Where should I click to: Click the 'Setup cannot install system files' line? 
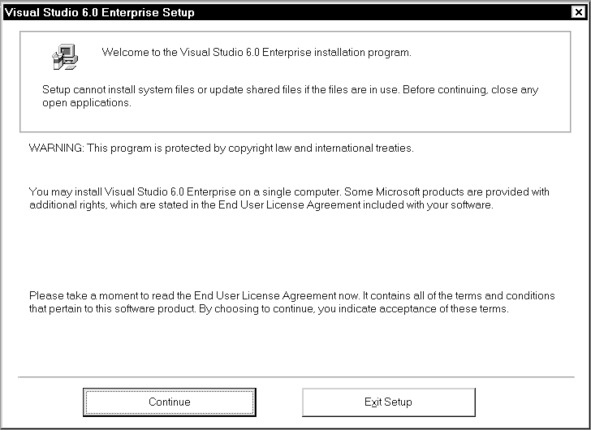[290, 90]
